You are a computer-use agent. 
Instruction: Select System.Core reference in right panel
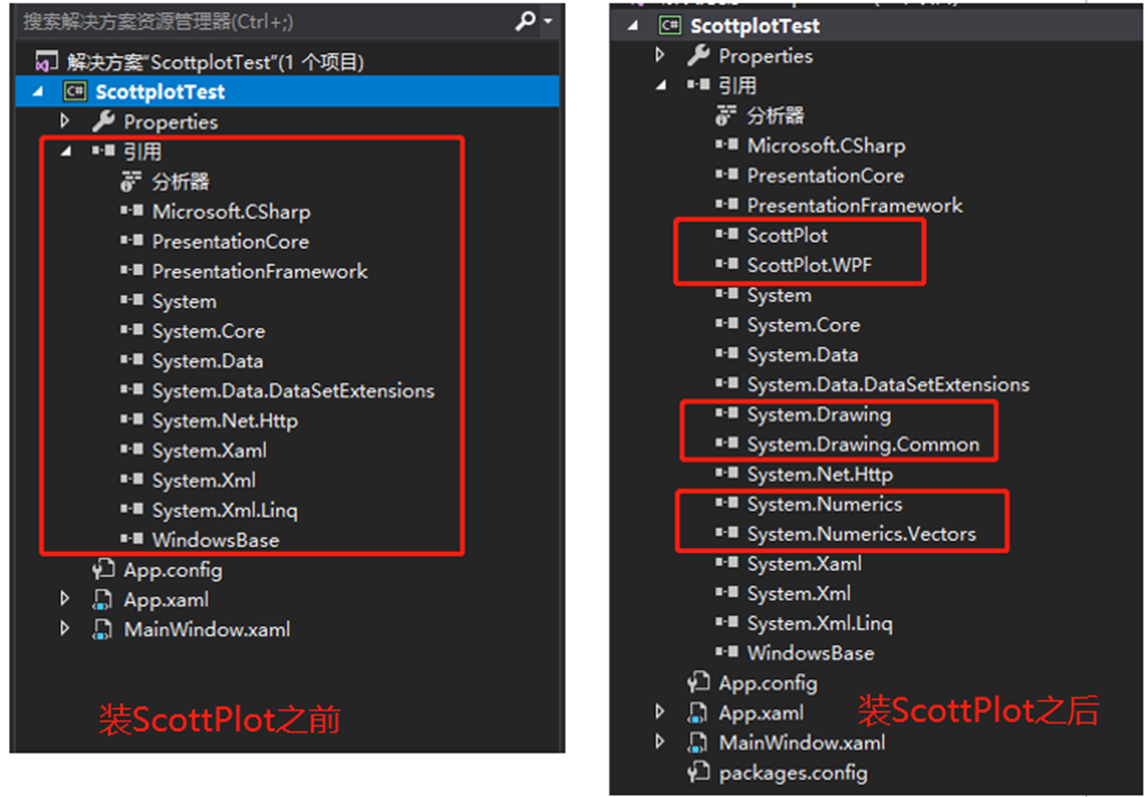(x=803, y=325)
